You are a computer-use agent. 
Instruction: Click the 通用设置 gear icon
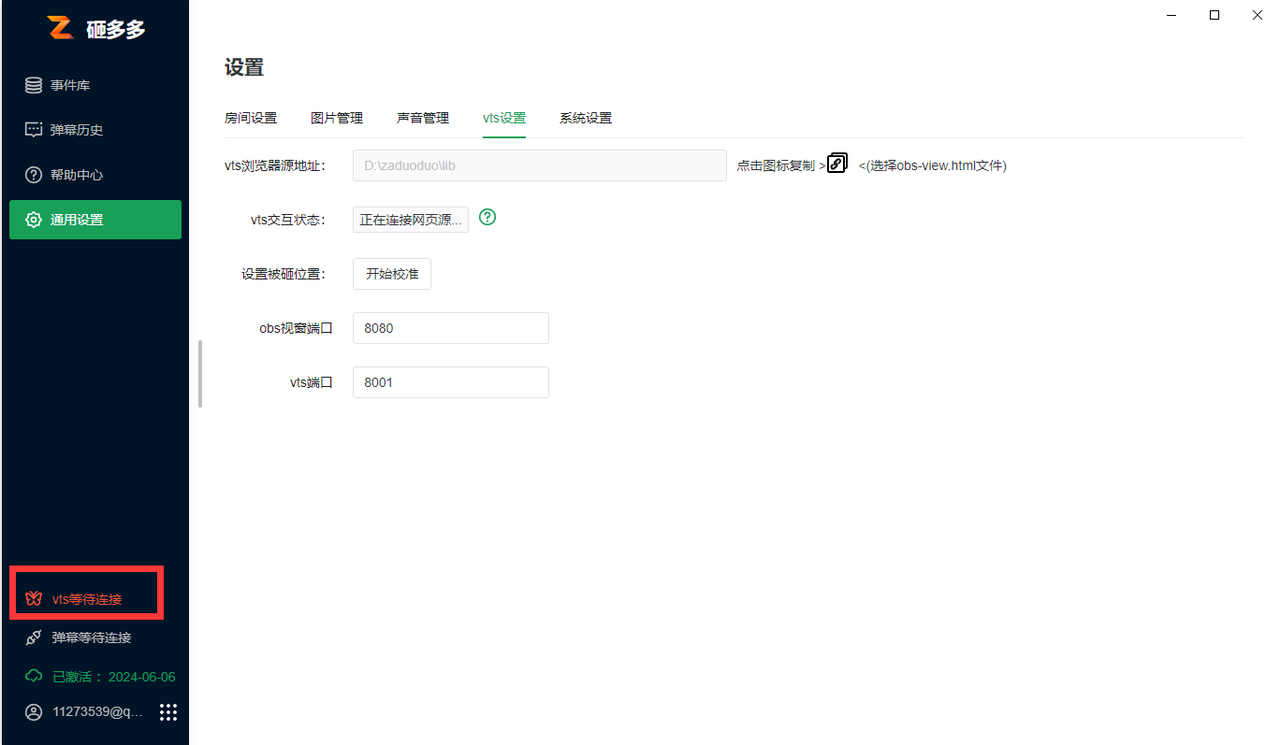pyautogui.click(x=34, y=220)
